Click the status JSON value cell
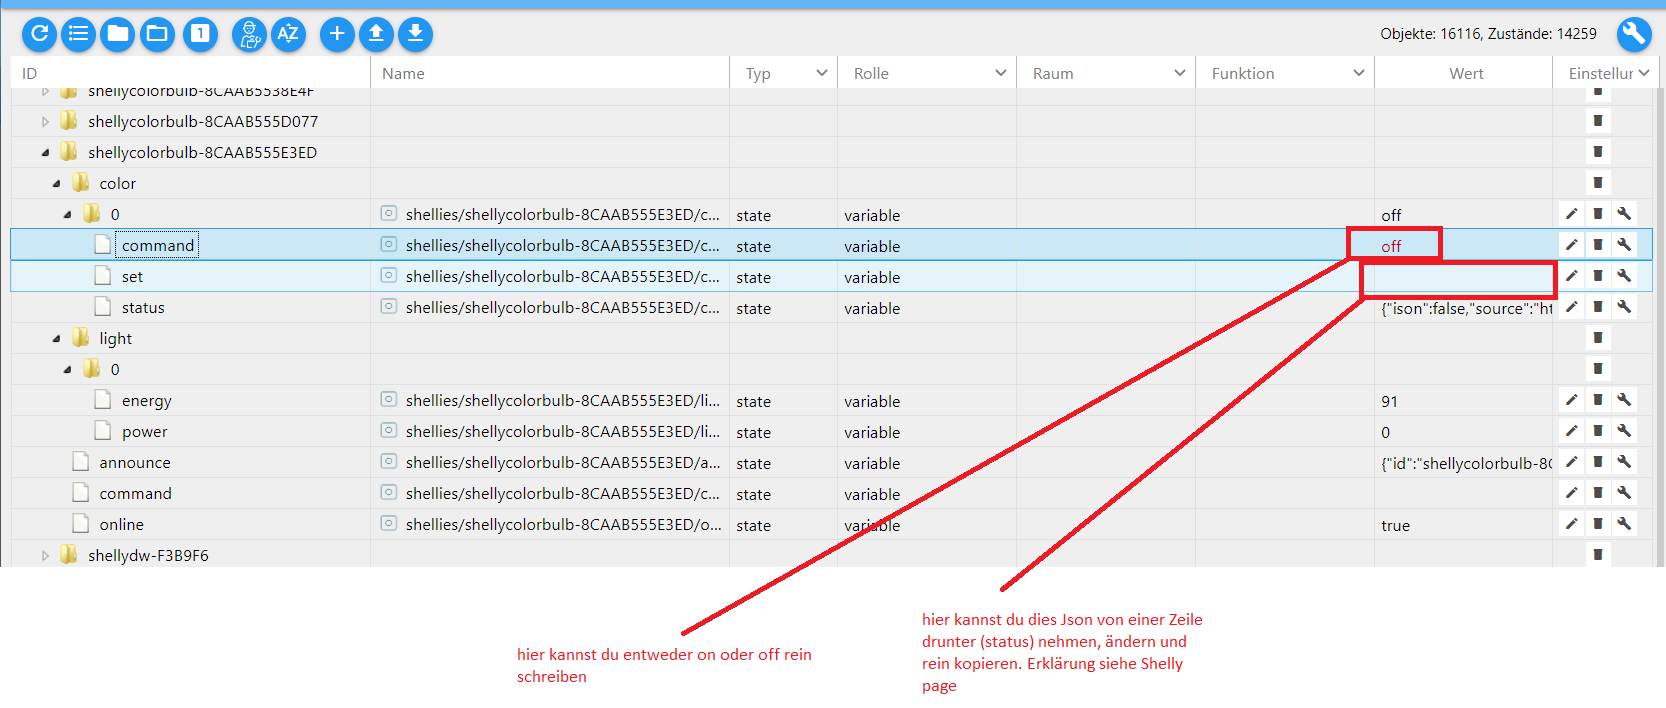The height and width of the screenshot is (708, 1666). pos(1466,308)
